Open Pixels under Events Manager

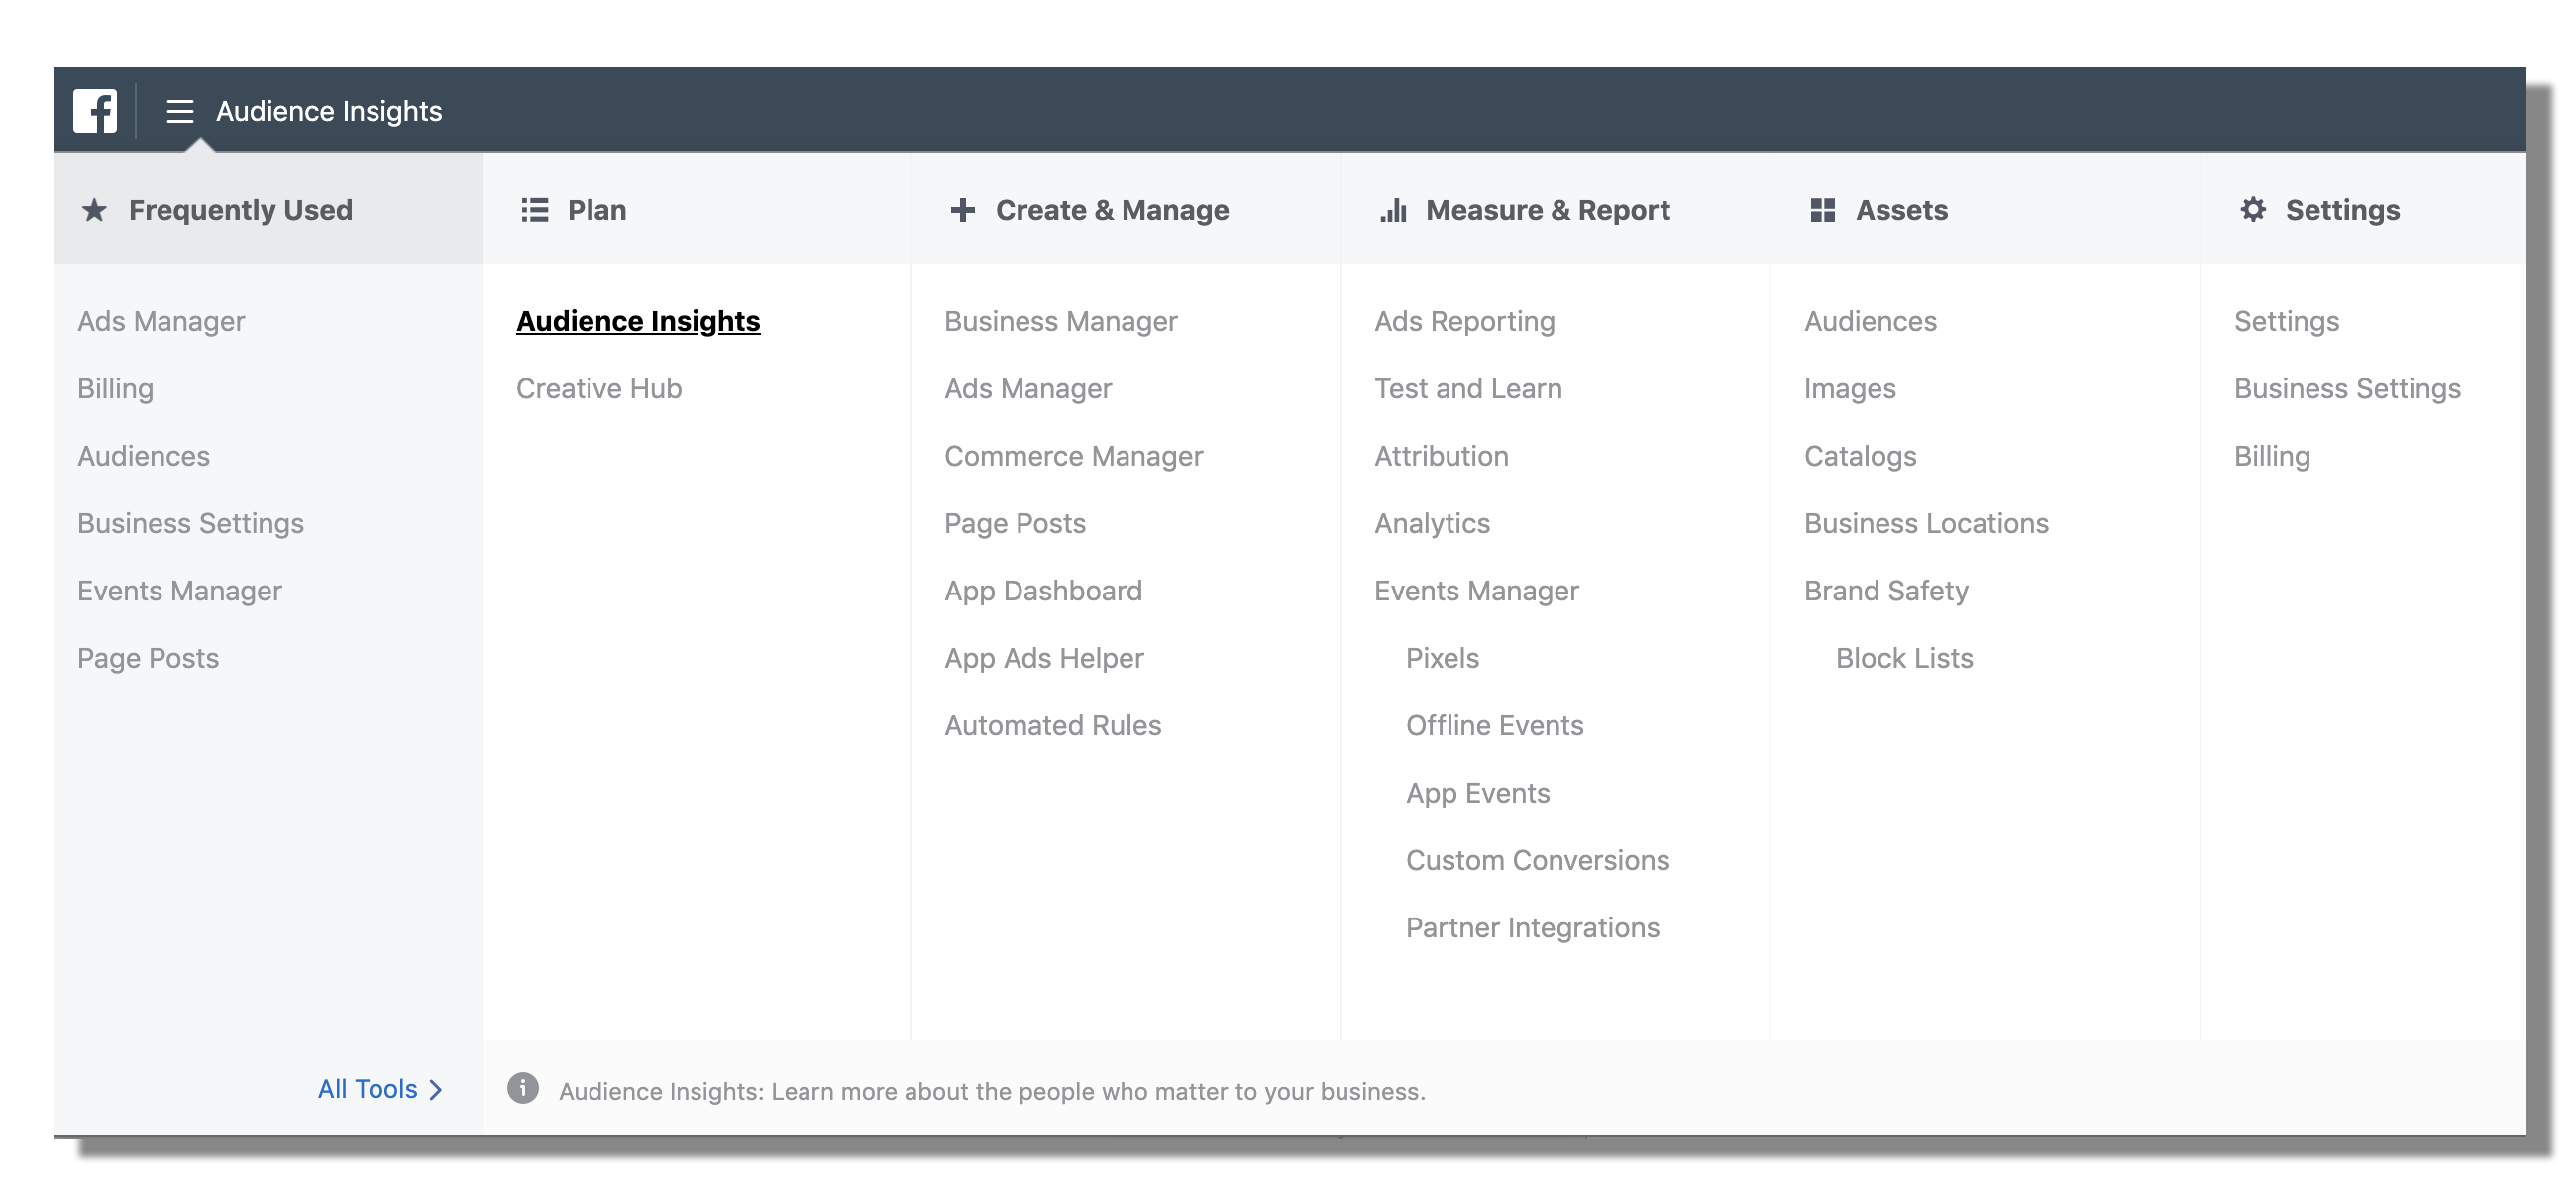tap(1443, 657)
